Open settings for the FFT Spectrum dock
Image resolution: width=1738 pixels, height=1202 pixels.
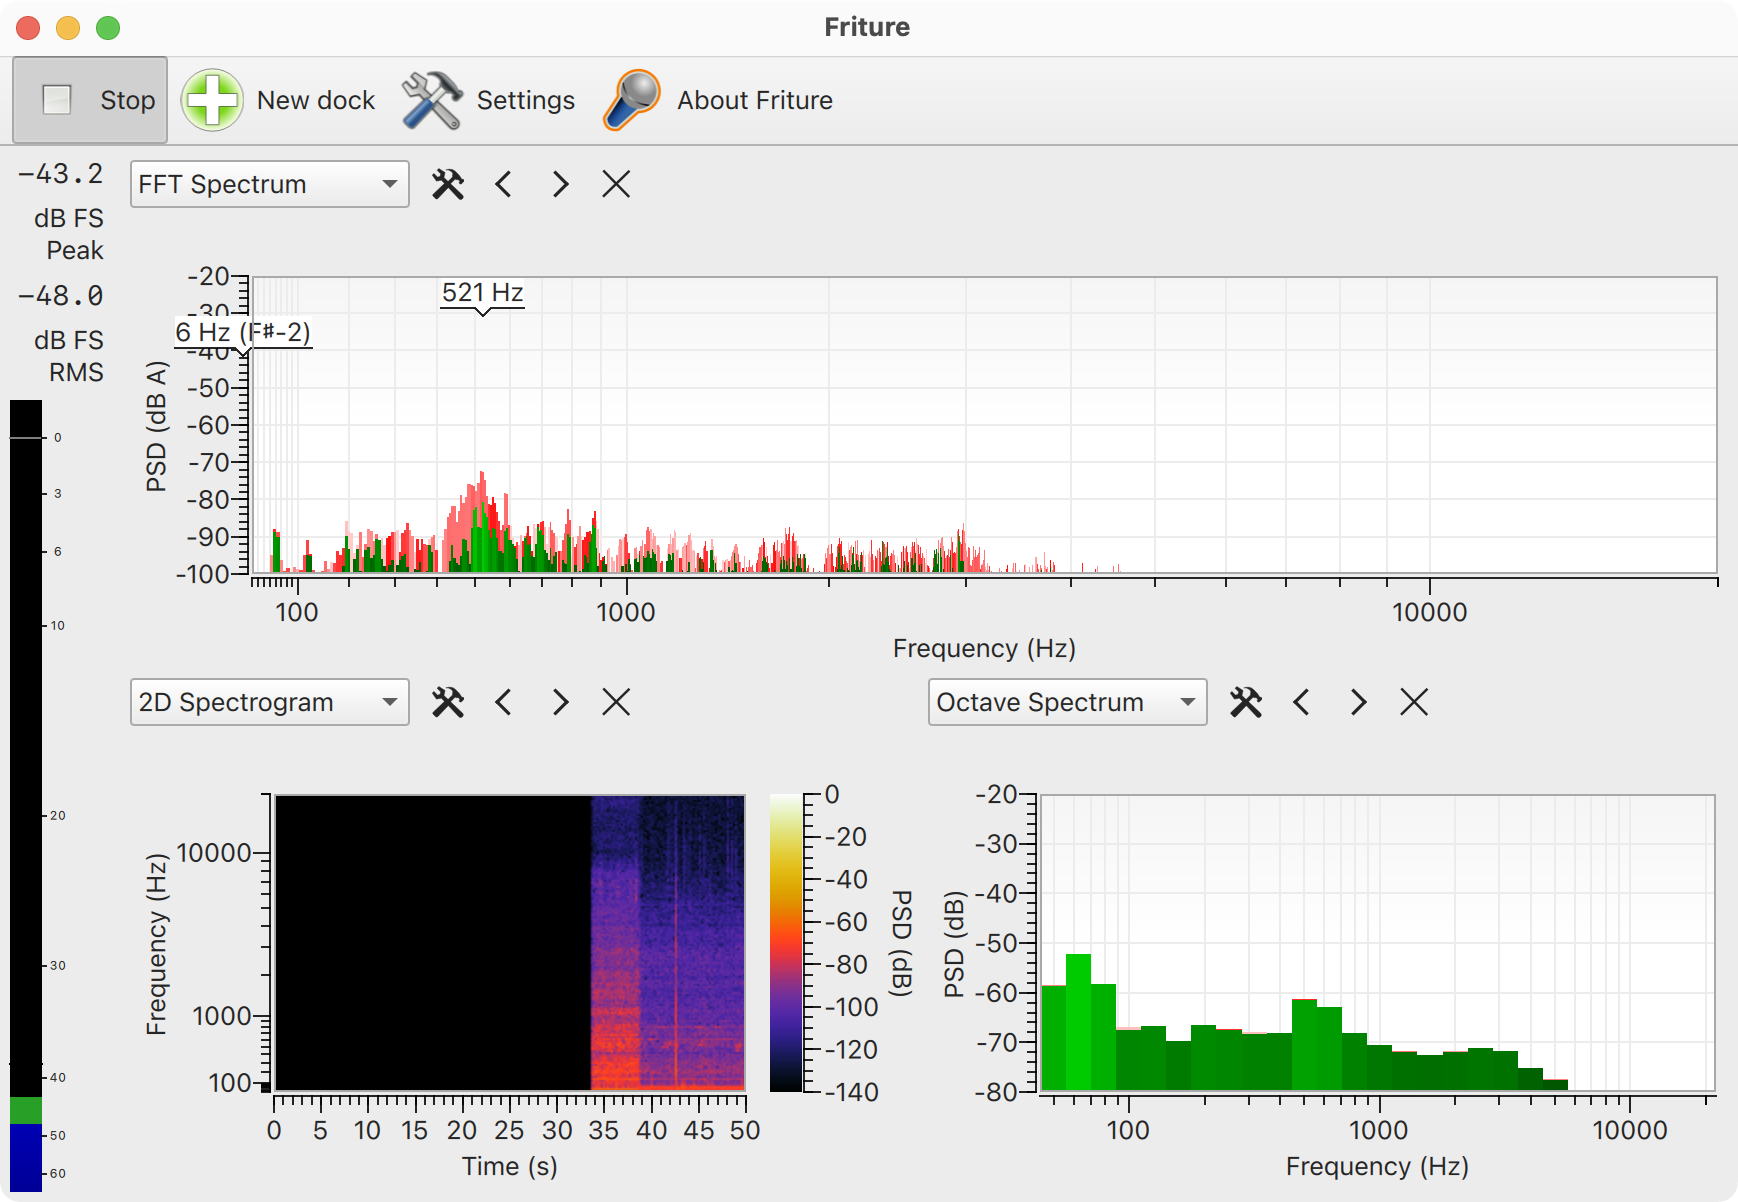[x=448, y=184]
